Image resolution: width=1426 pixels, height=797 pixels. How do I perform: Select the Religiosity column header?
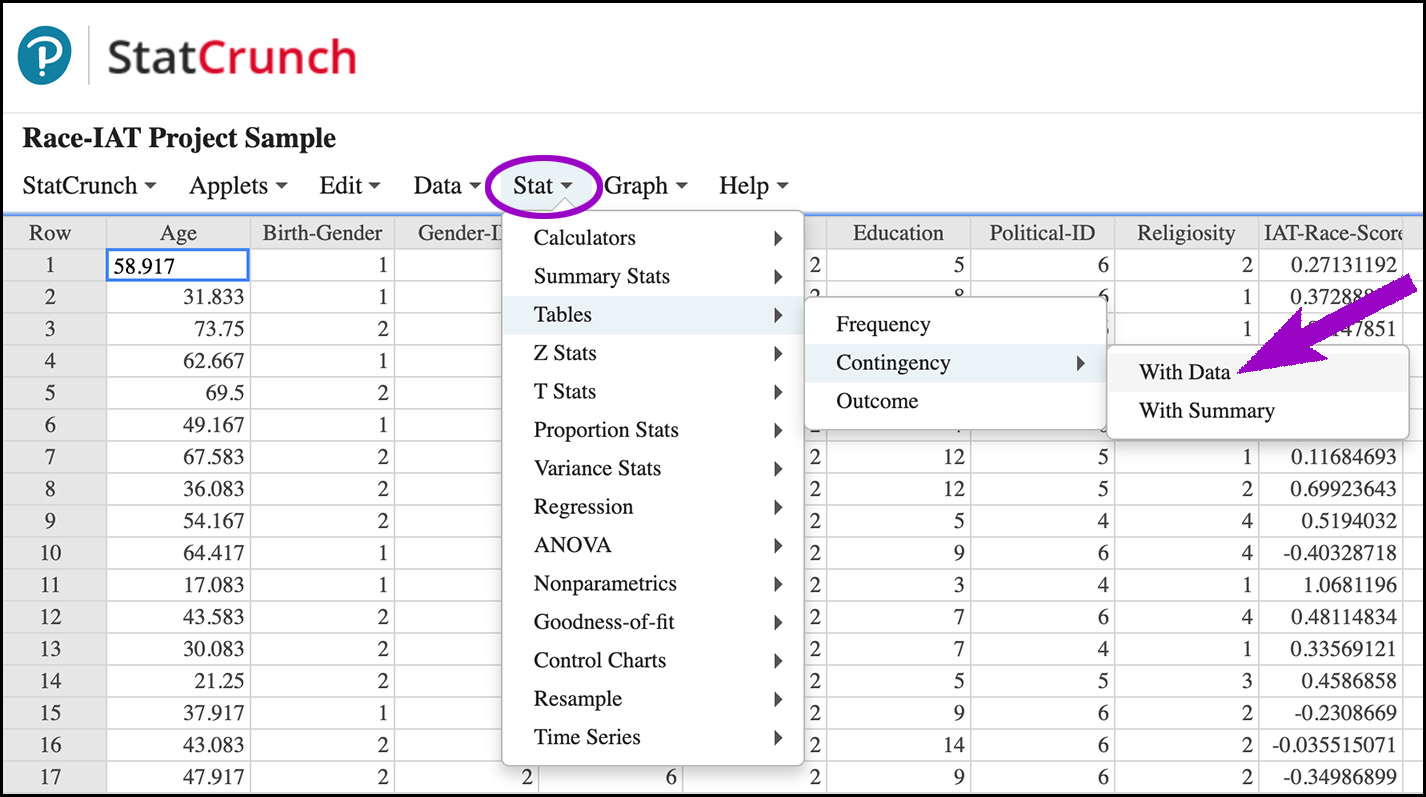(1186, 233)
